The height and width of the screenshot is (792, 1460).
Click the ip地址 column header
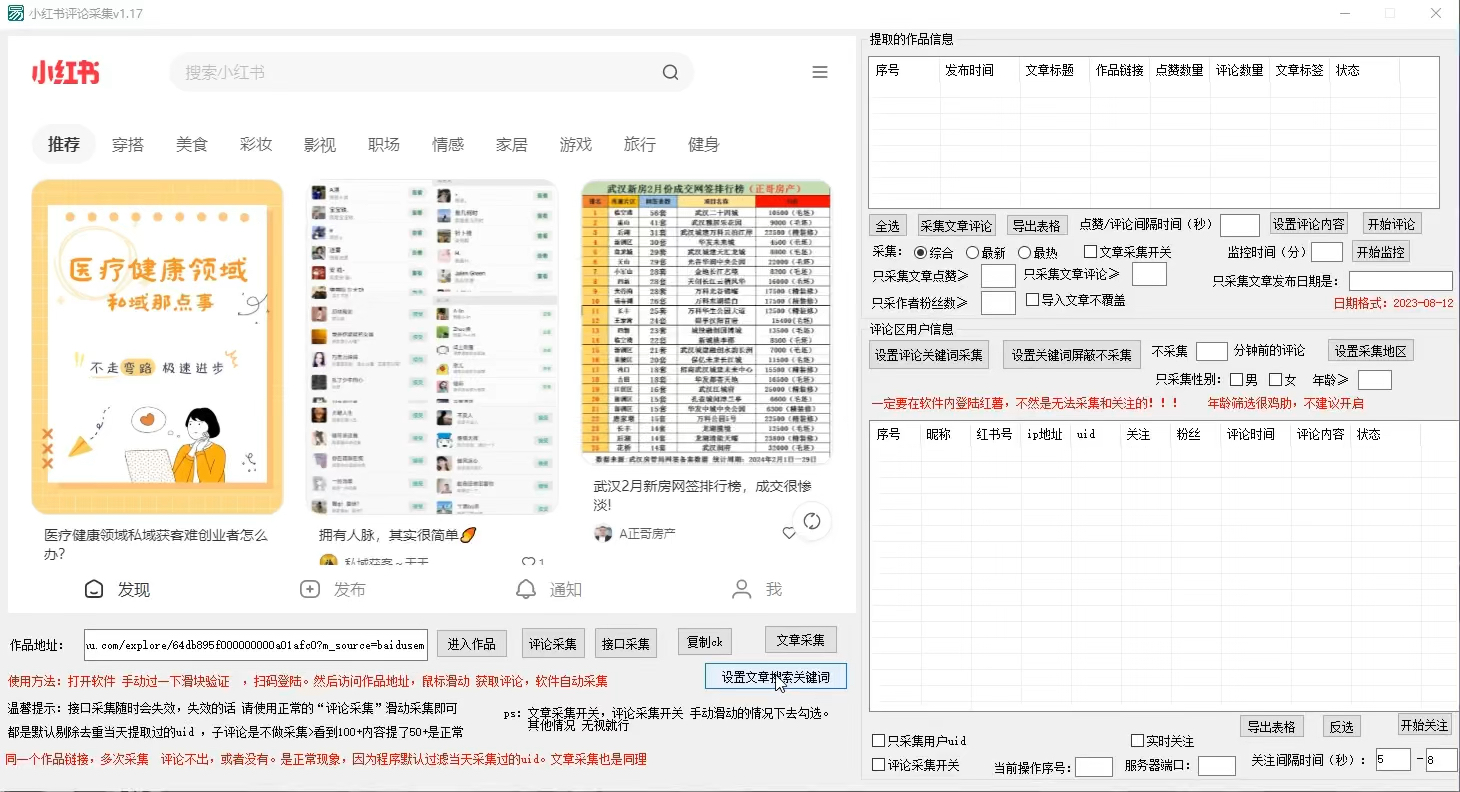point(1044,434)
